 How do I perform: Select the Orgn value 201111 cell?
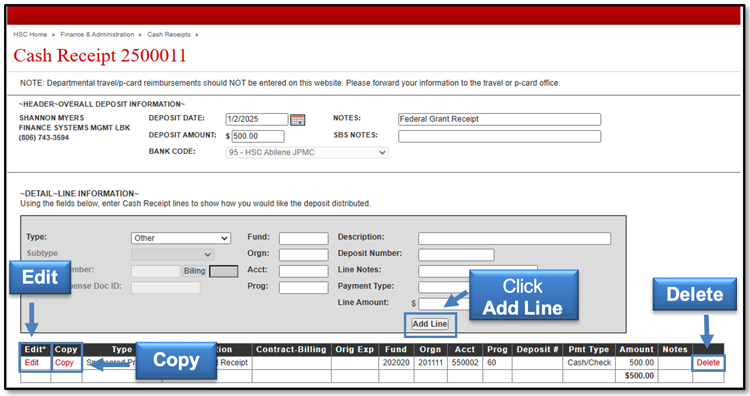click(430, 363)
